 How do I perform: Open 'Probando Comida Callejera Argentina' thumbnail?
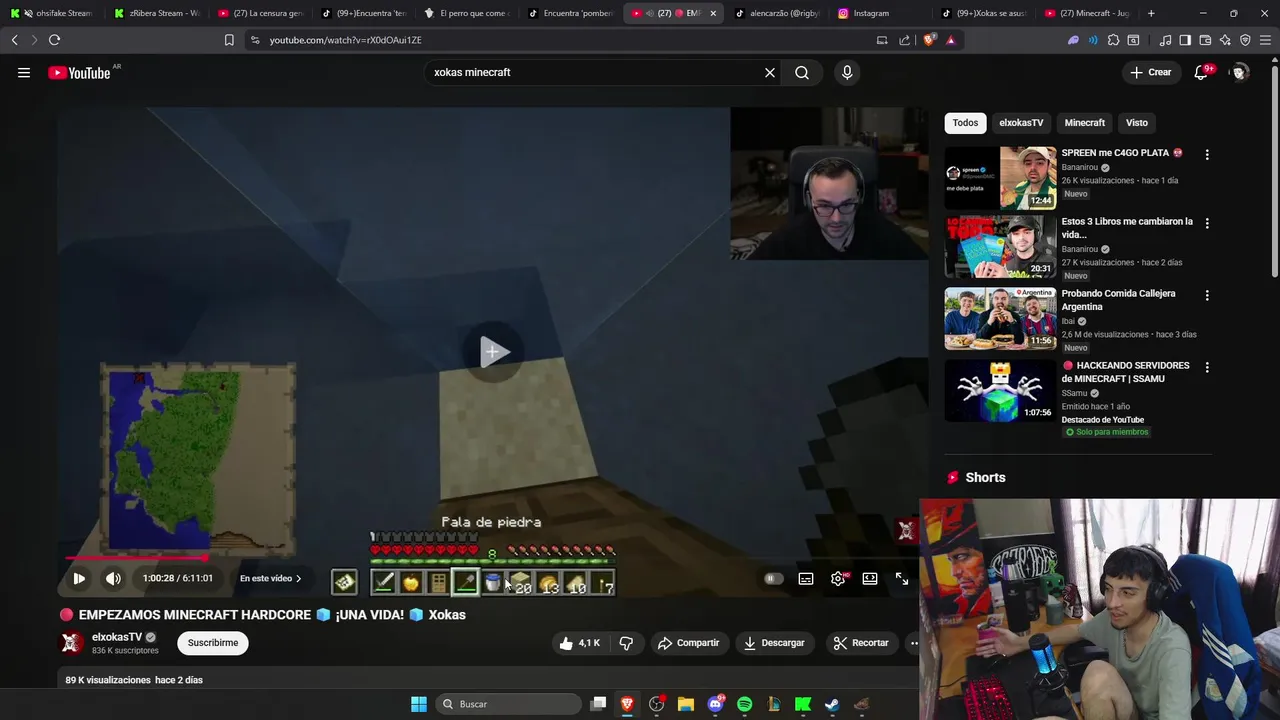click(x=1000, y=319)
